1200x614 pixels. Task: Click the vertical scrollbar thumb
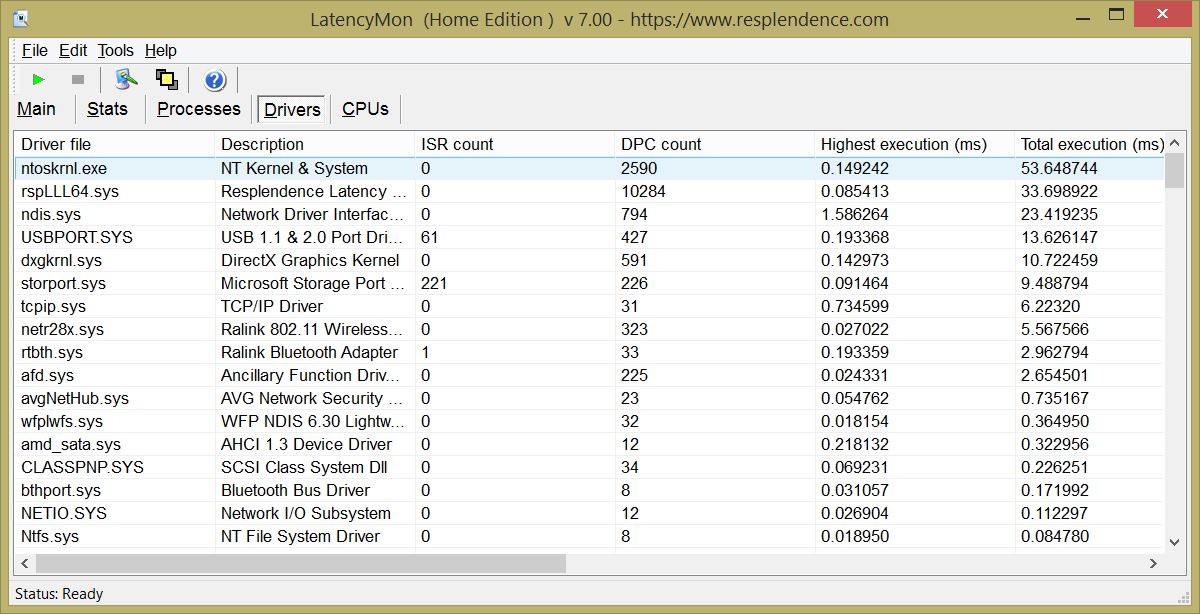(1175, 169)
